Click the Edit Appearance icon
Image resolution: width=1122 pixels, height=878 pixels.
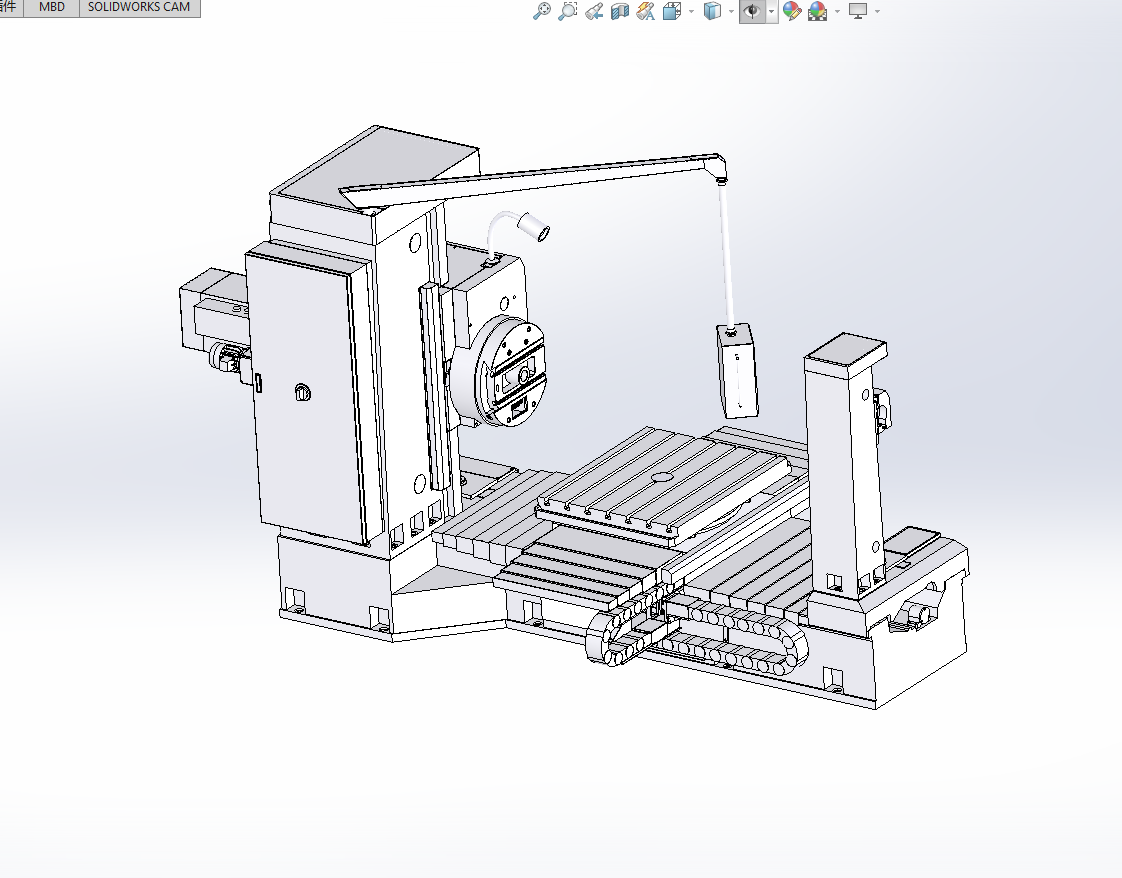click(x=791, y=11)
